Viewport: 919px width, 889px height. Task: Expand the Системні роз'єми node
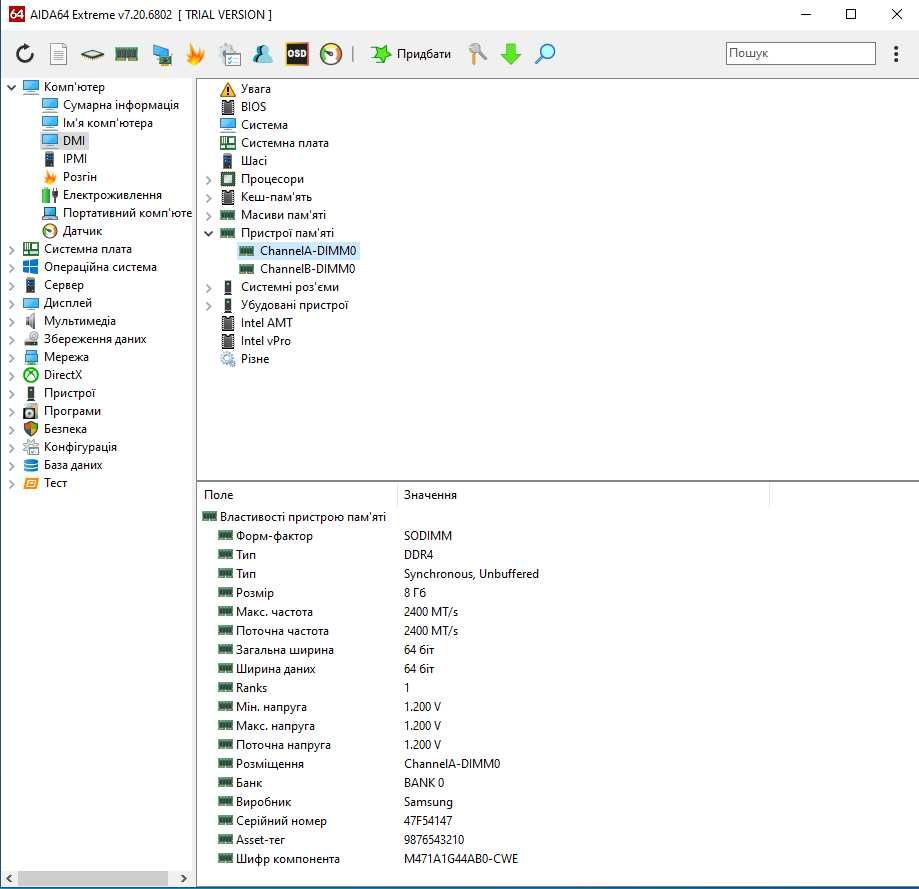coord(209,288)
